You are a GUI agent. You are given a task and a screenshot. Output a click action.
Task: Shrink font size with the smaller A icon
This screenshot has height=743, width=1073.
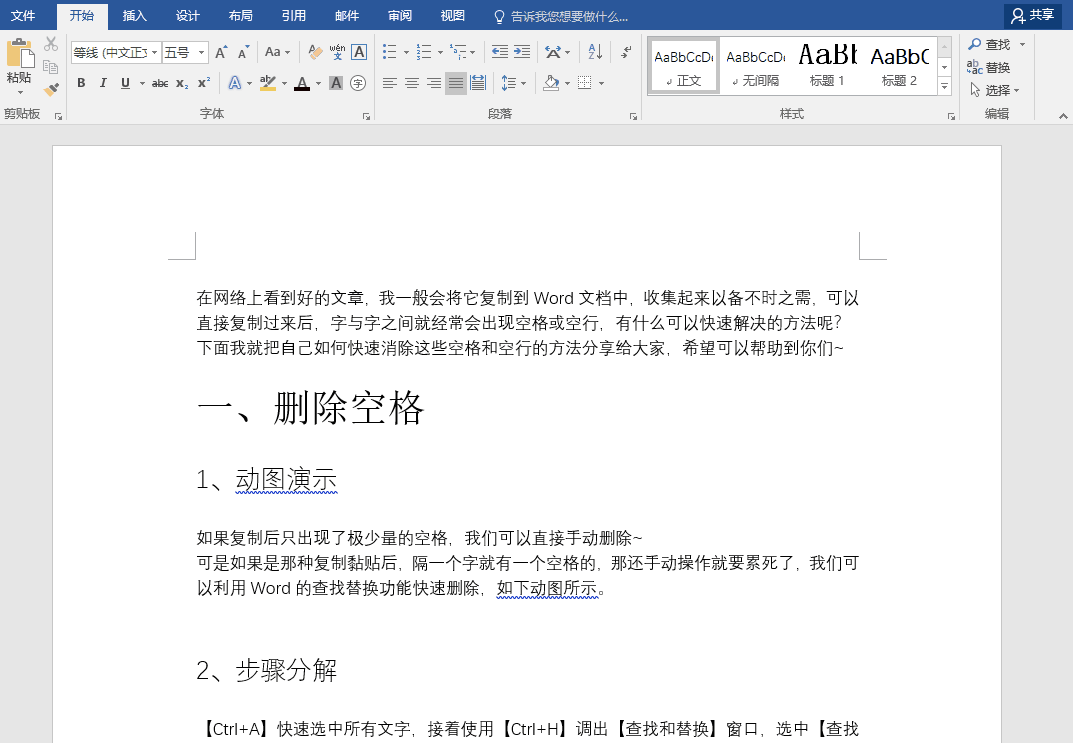(244, 53)
